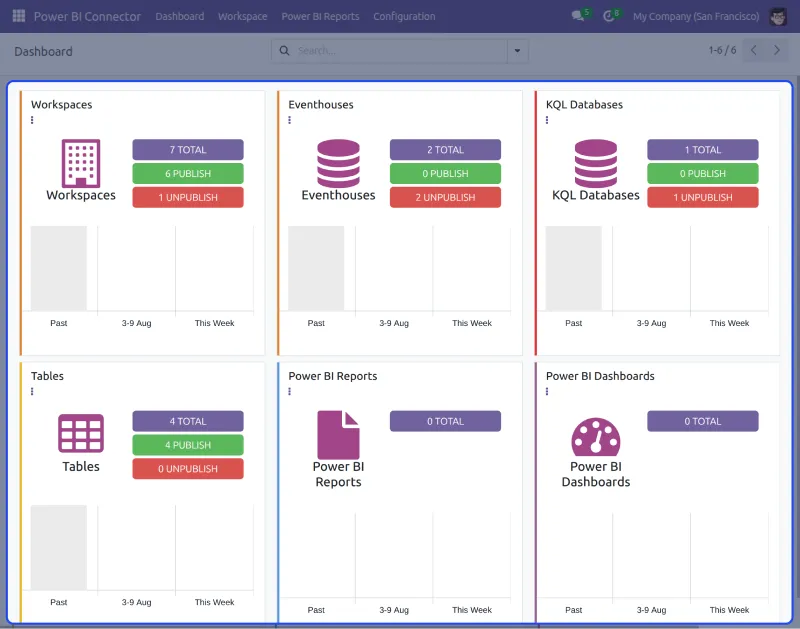The image size is (800, 629).
Task: Click the activities clock icon
Action: pos(609,15)
